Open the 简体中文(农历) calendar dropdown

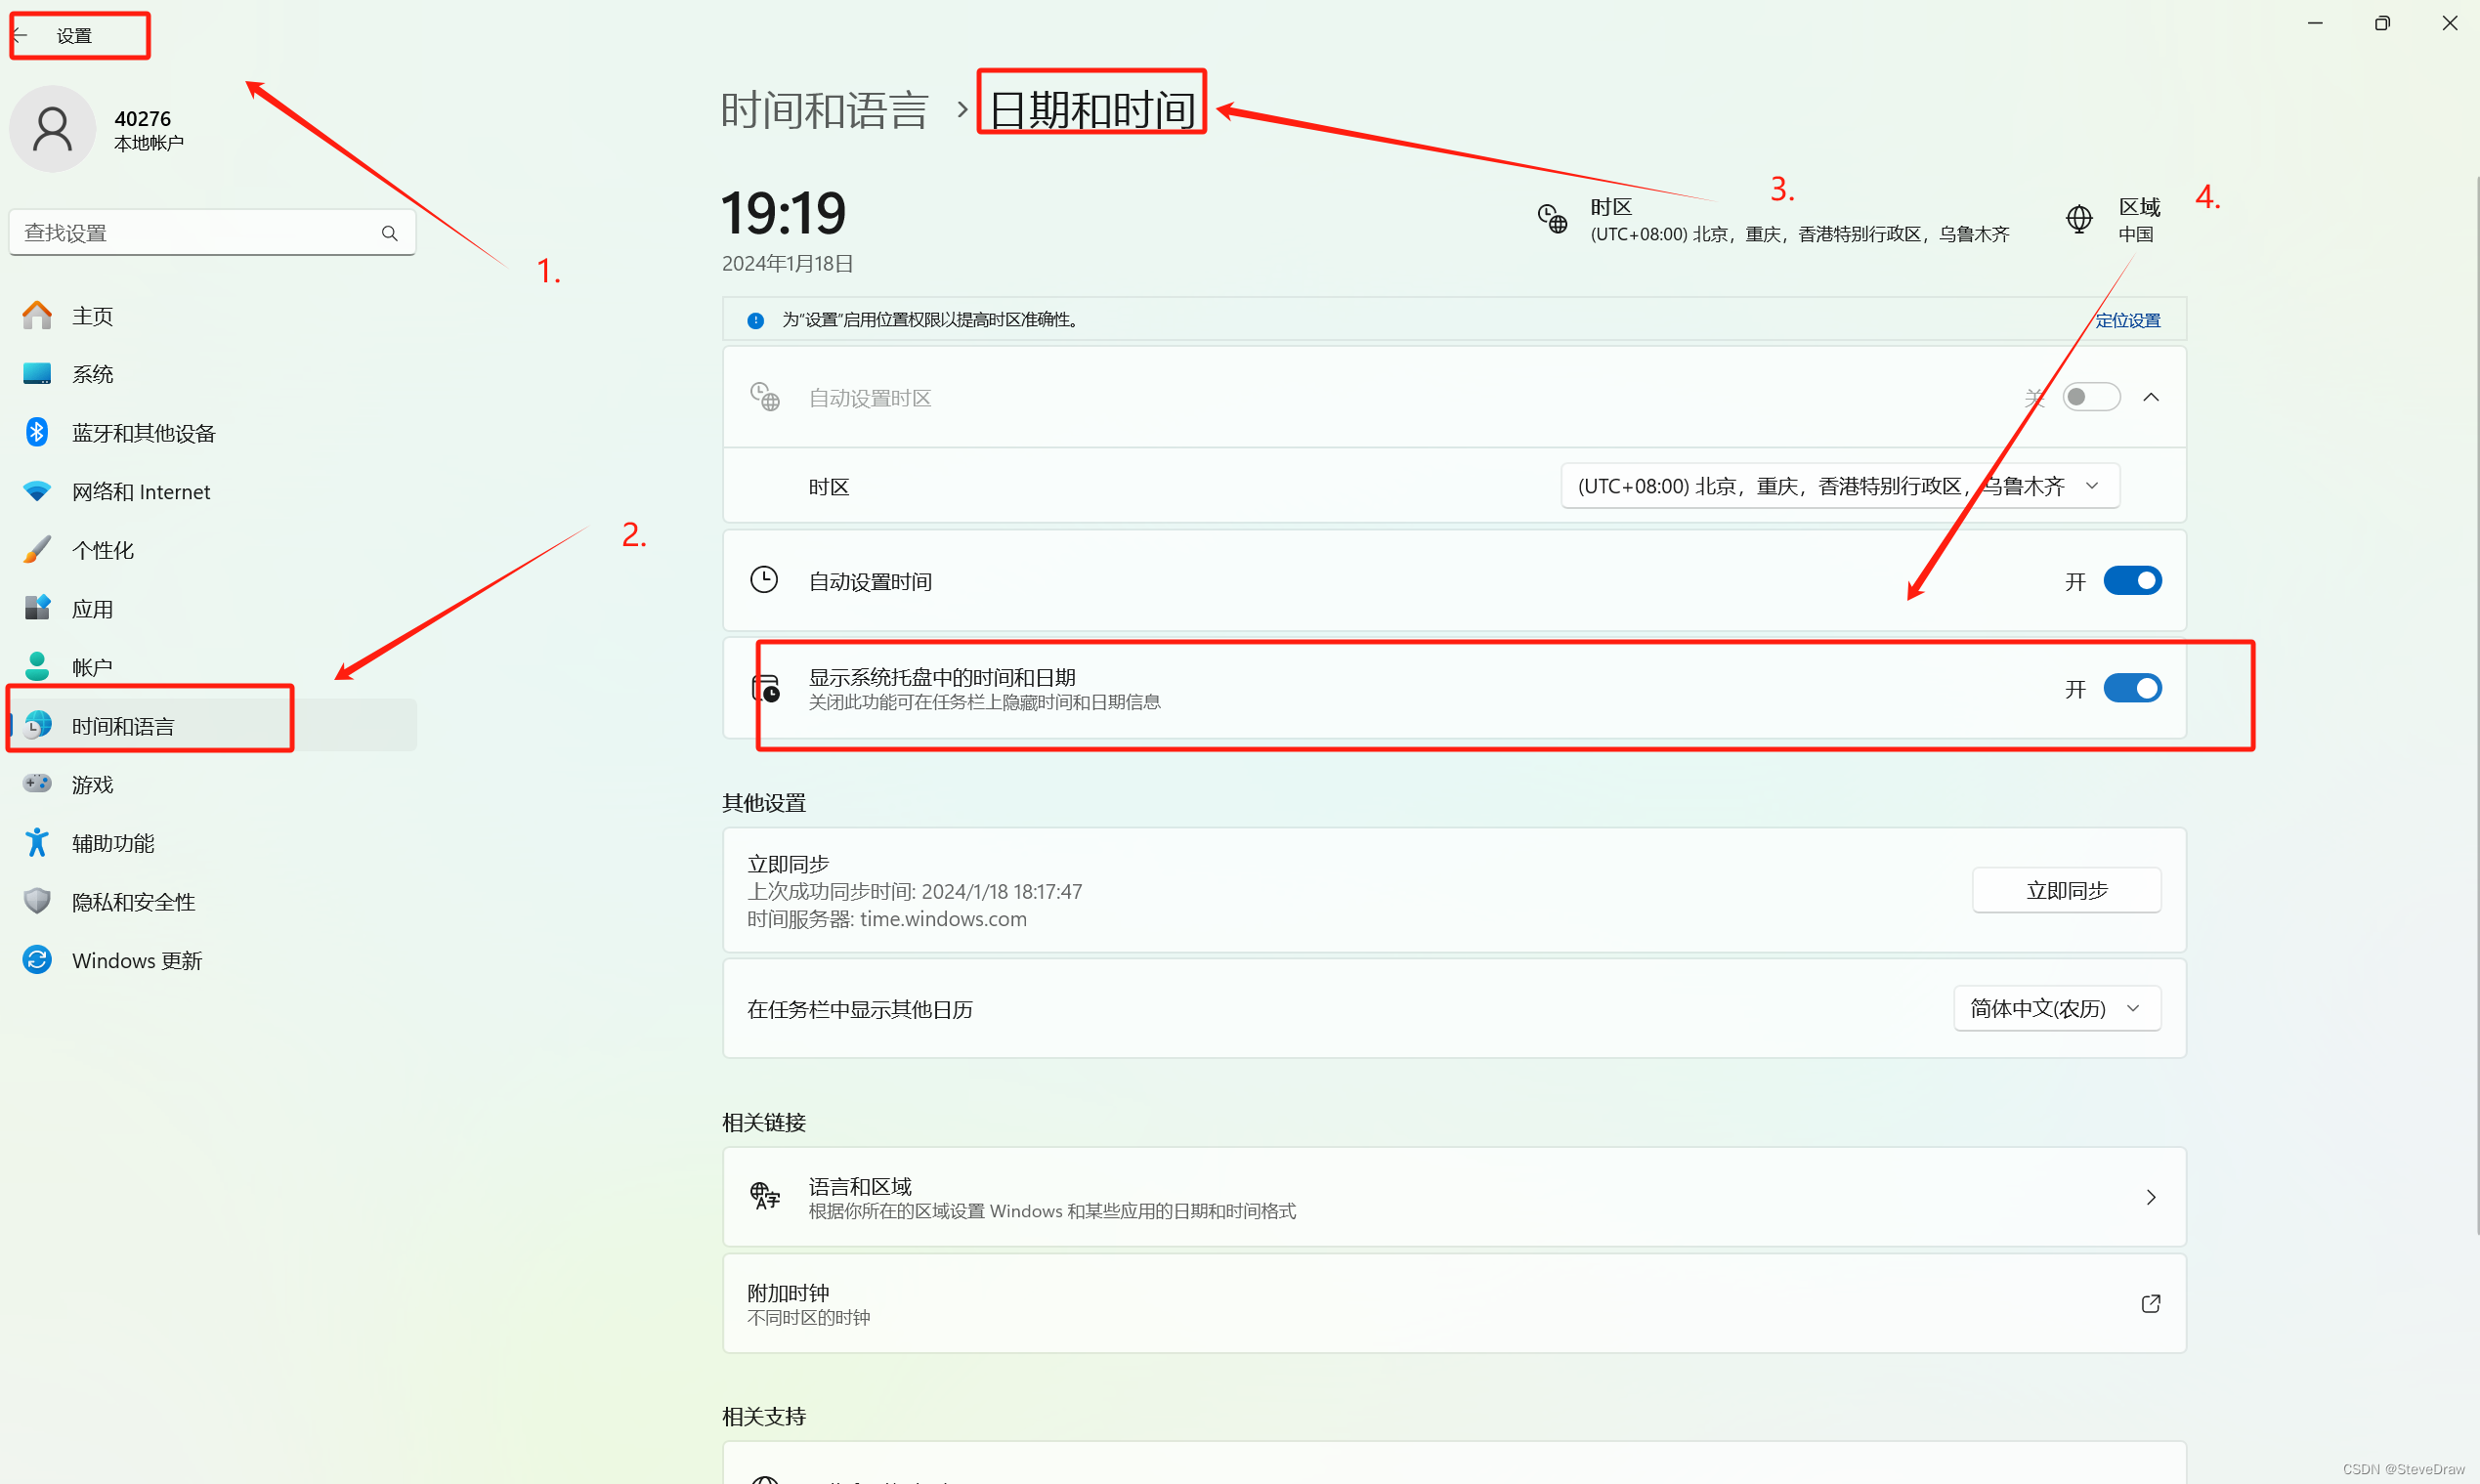[x=2056, y=1008]
